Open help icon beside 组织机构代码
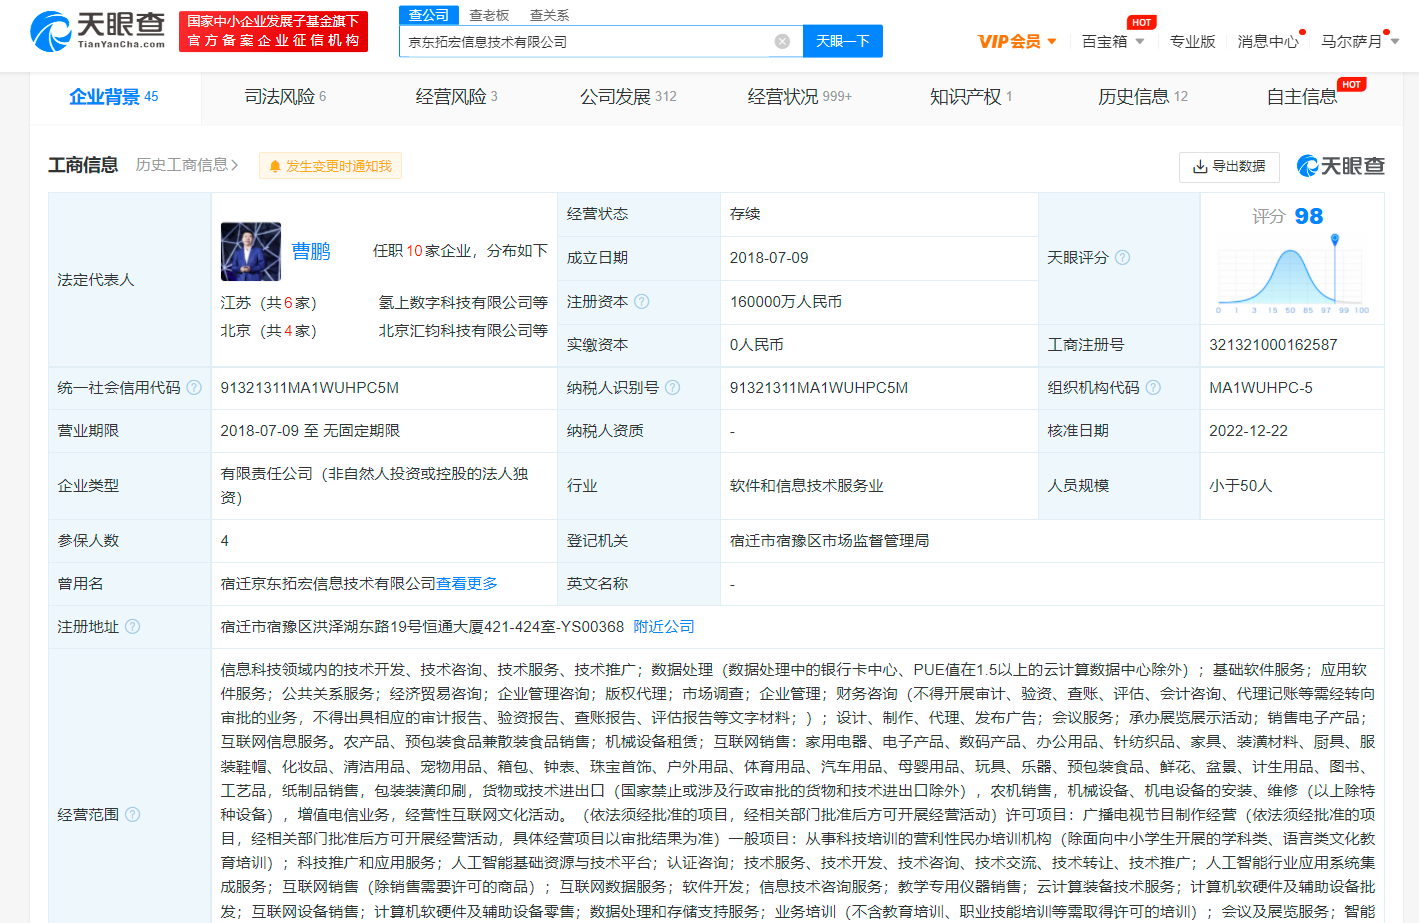Viewport: 1419px width, 923px height. point(1153,387)
